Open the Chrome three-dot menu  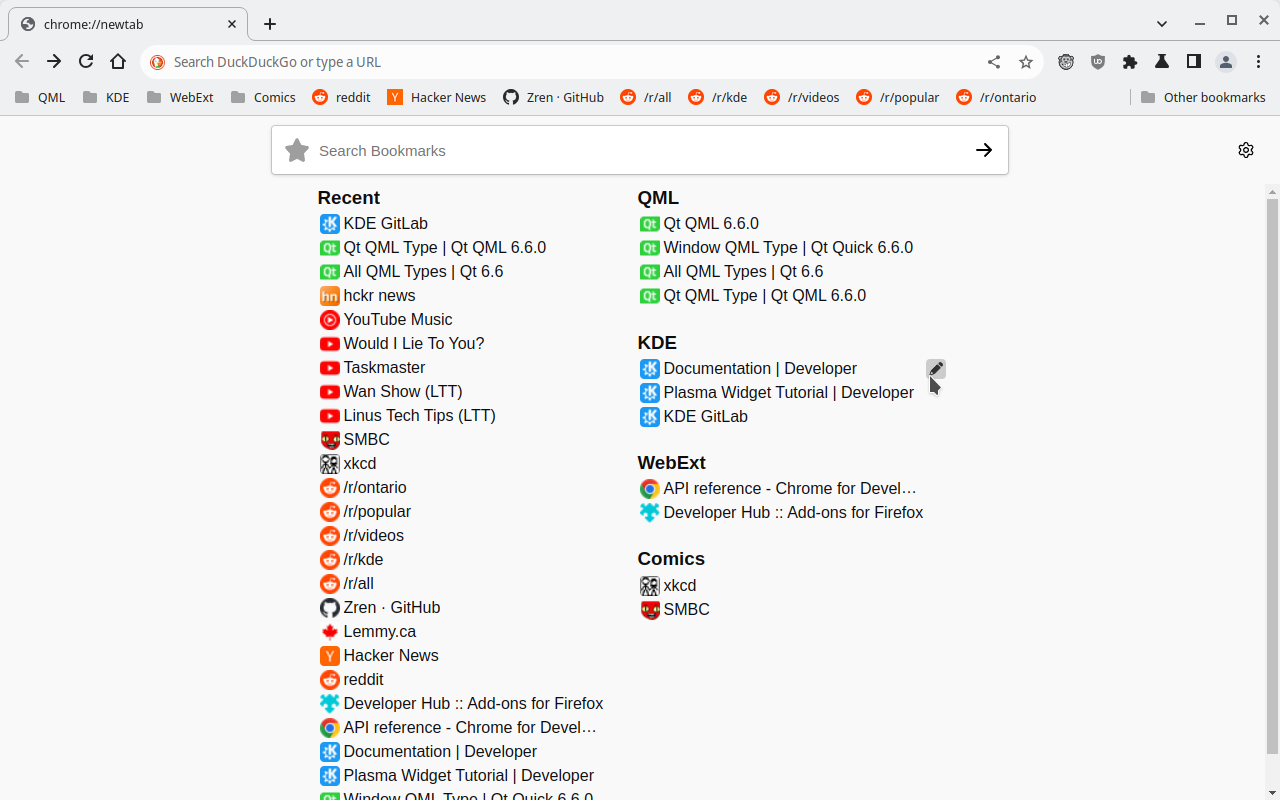click(x=1259, y=61)
